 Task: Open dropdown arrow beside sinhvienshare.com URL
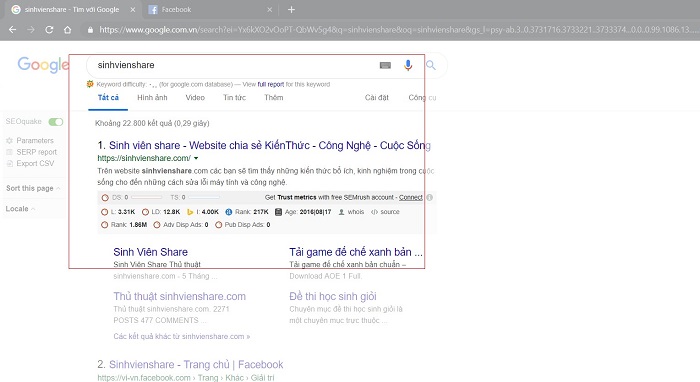tap(196, 158)
